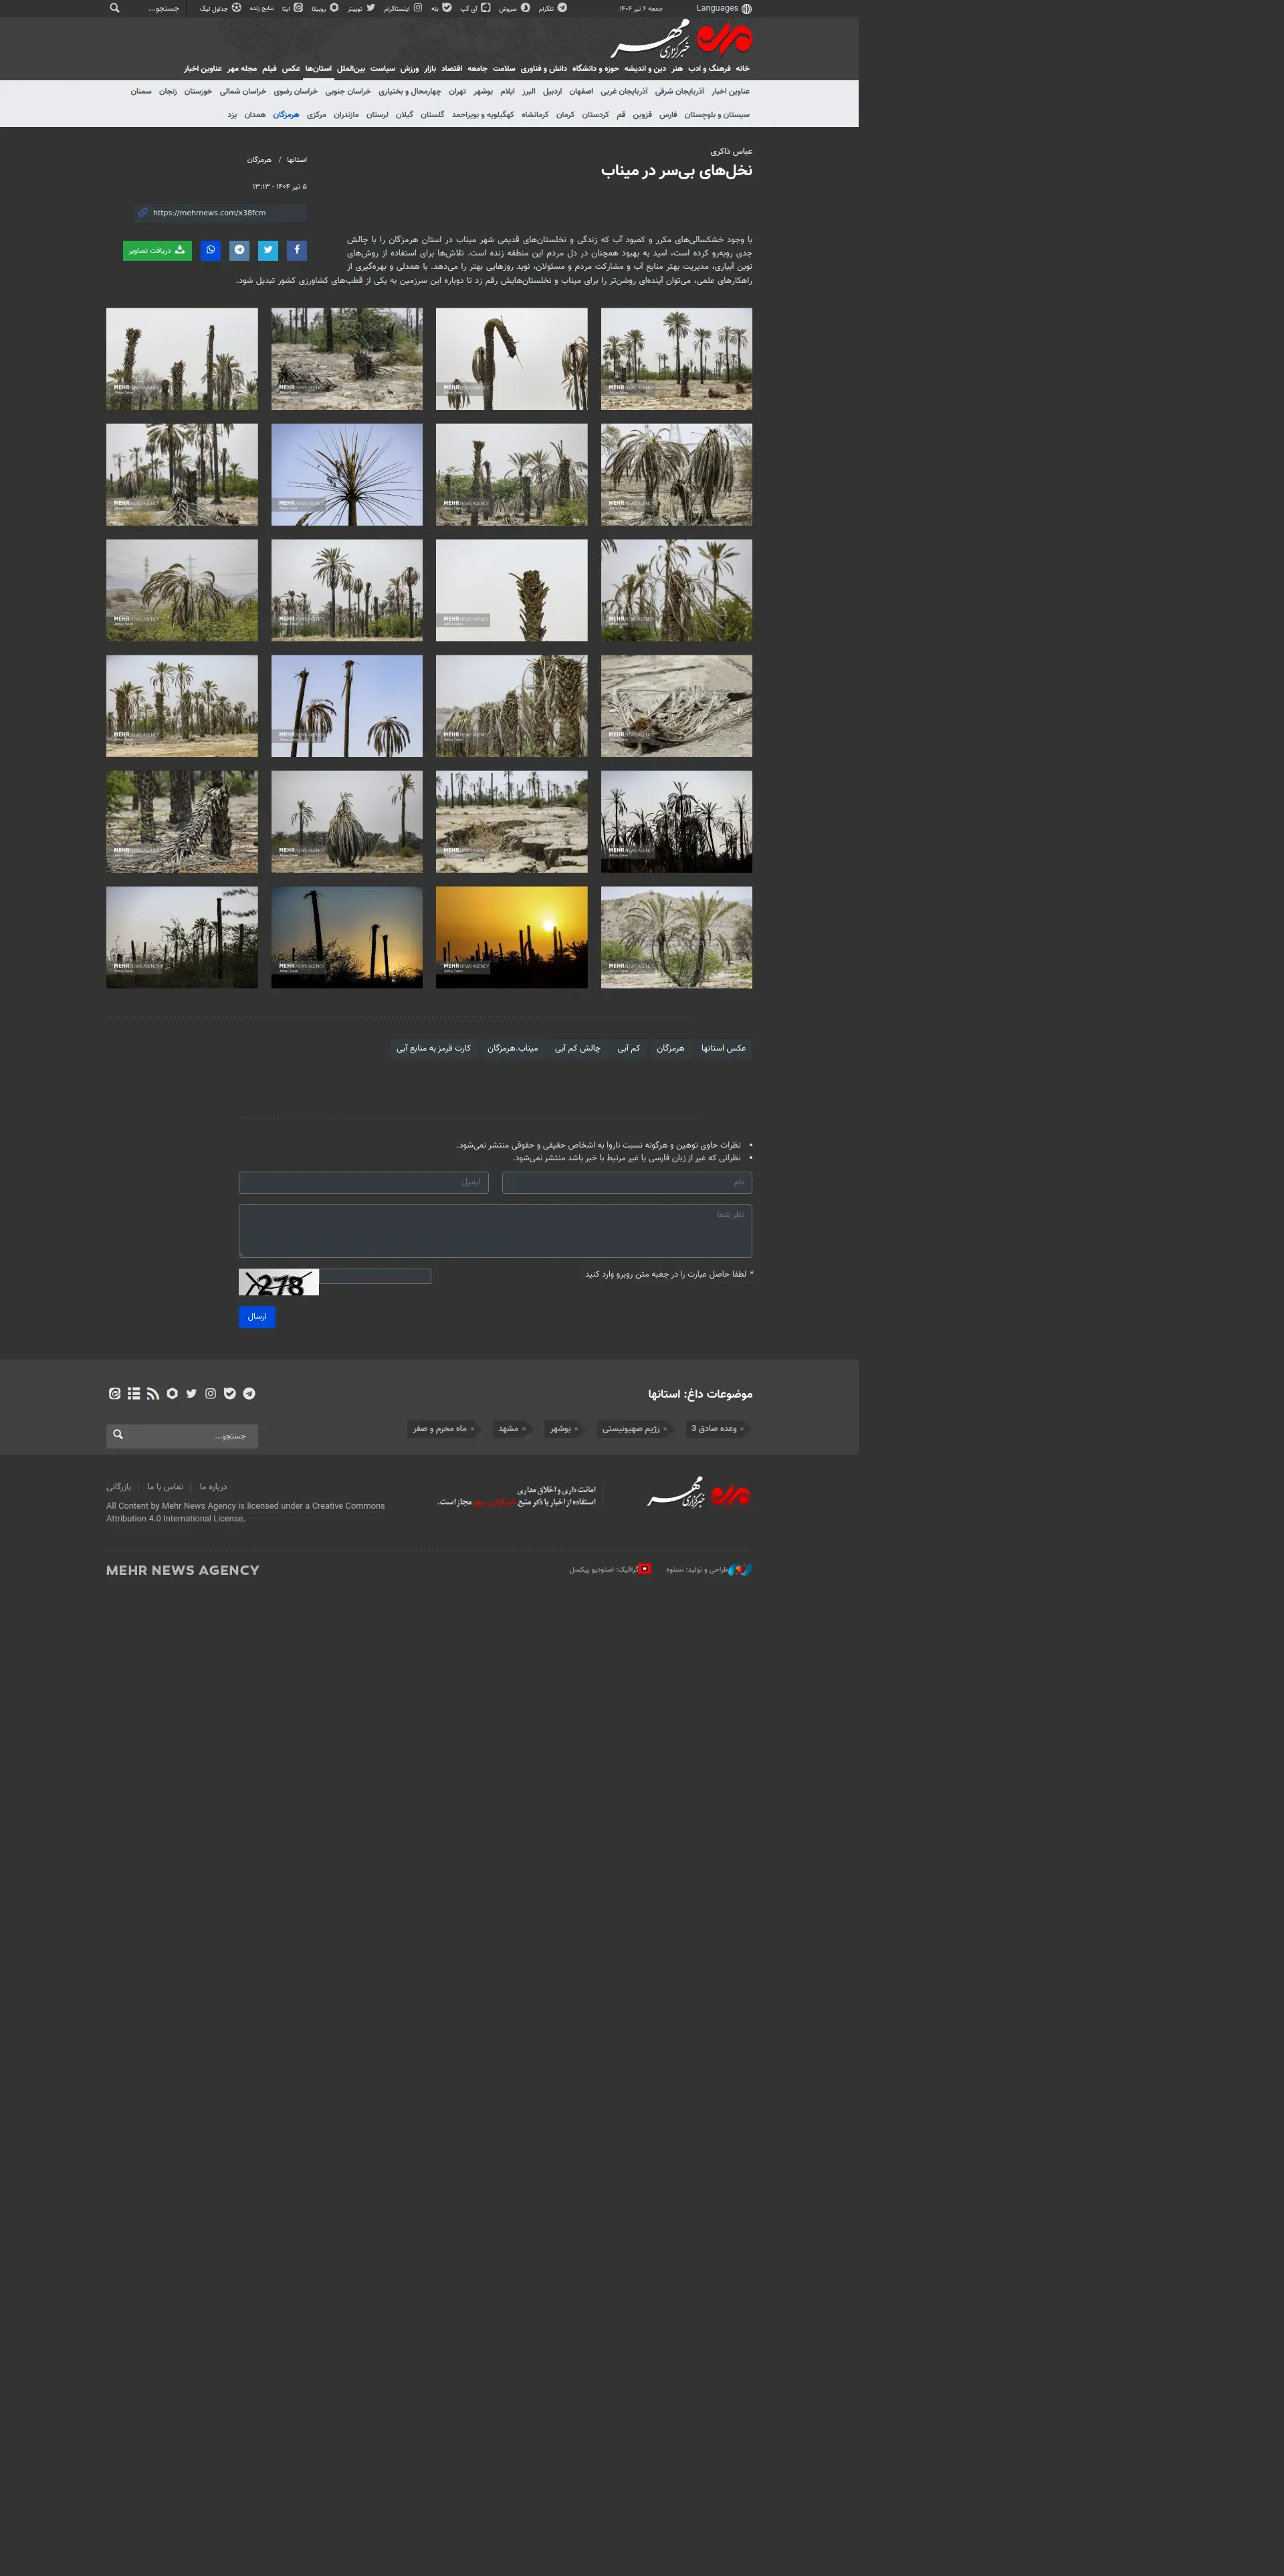
Task: Submit comment with blue ارسال button
Action: pyautogui.click(x=257, y=1316)
